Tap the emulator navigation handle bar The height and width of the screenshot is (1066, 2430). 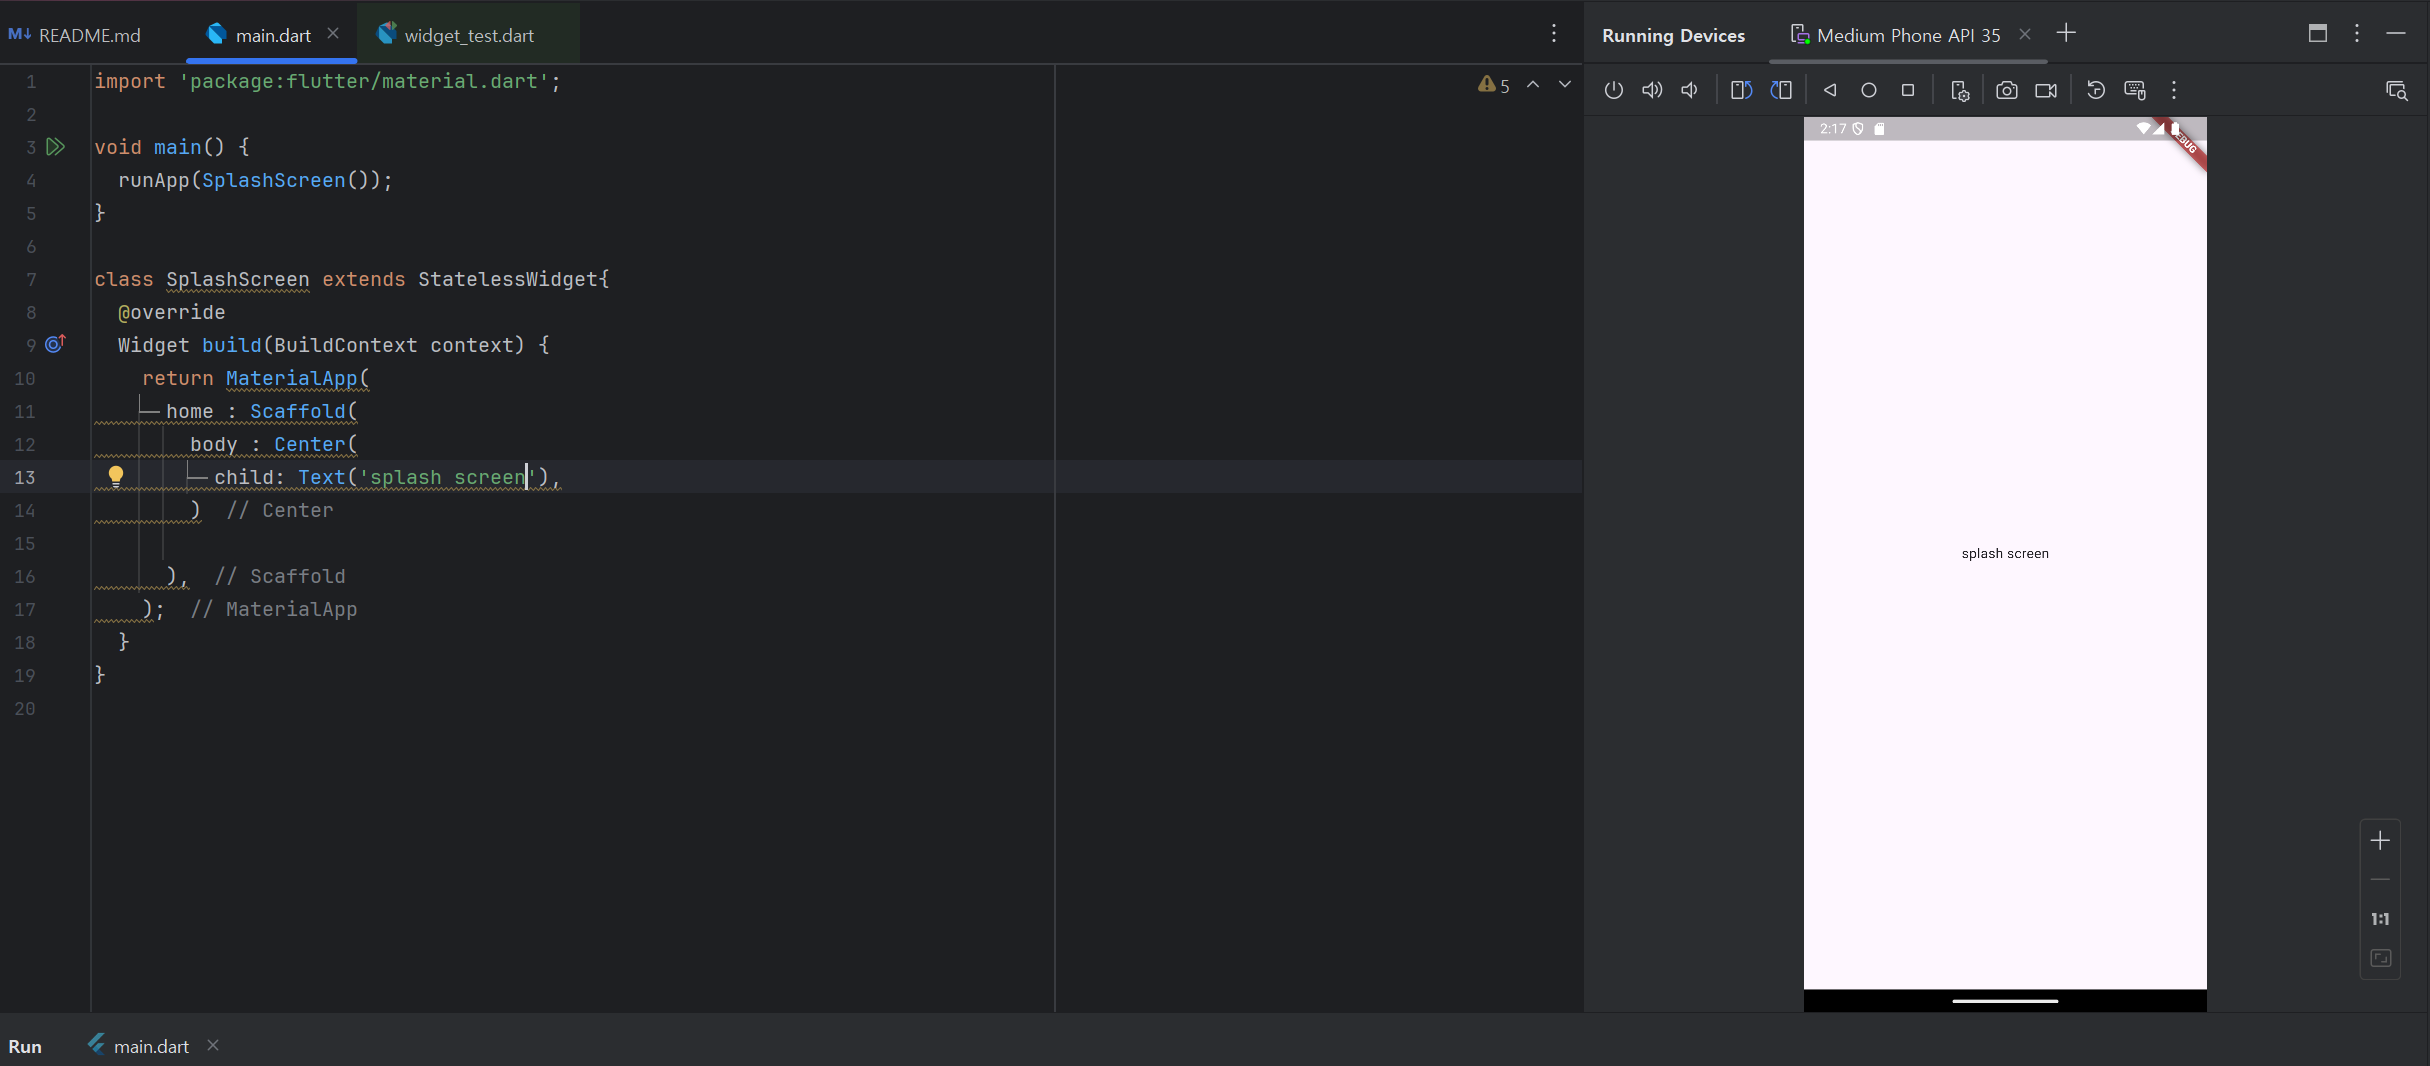click(x=2005, y=1000)
